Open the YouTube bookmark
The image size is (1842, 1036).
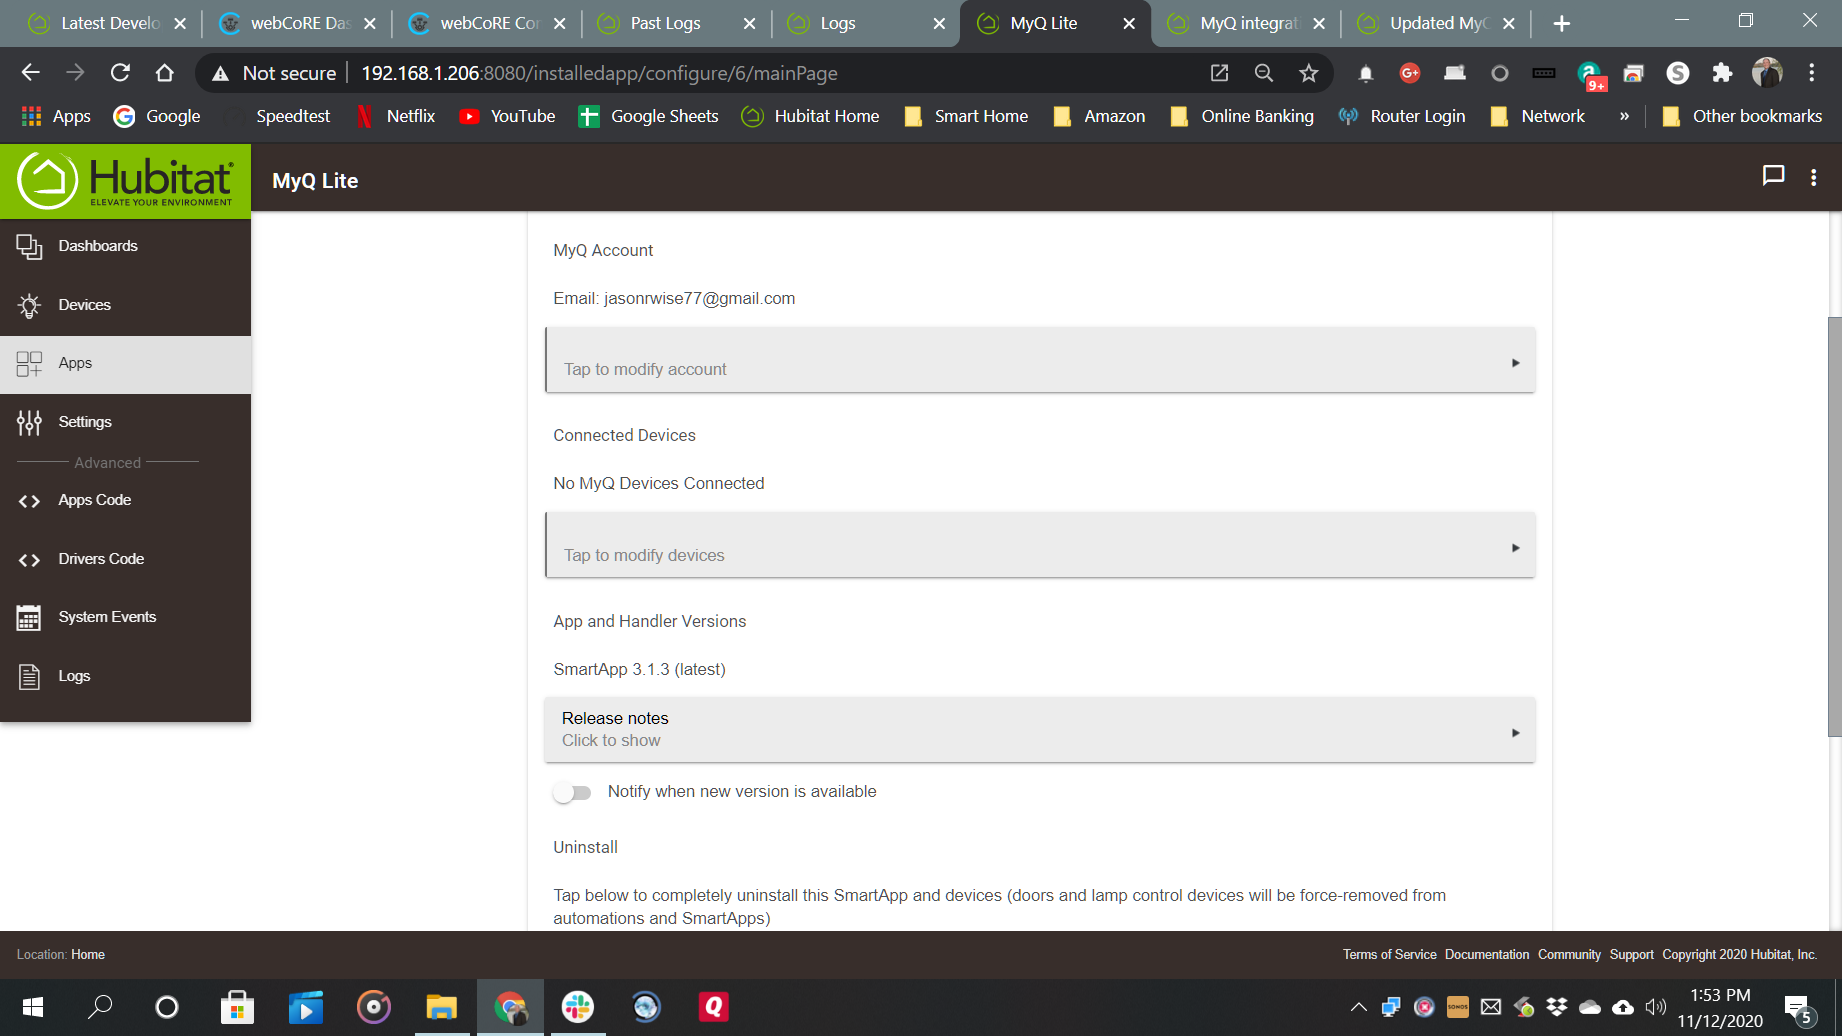click(507, 116)
